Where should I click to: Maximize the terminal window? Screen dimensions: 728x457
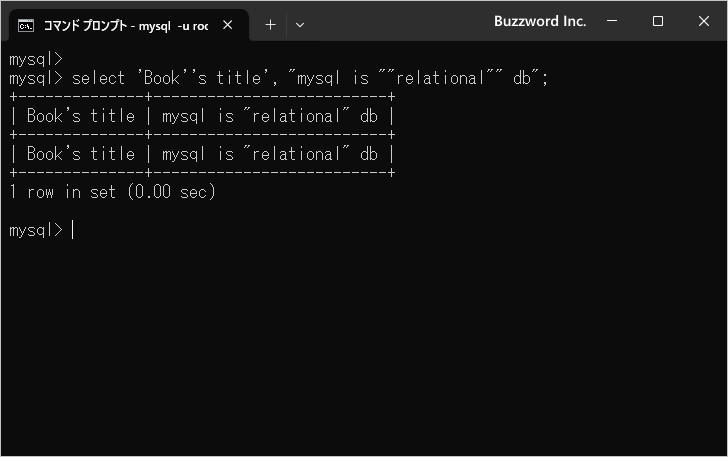(x=658, y=22)
